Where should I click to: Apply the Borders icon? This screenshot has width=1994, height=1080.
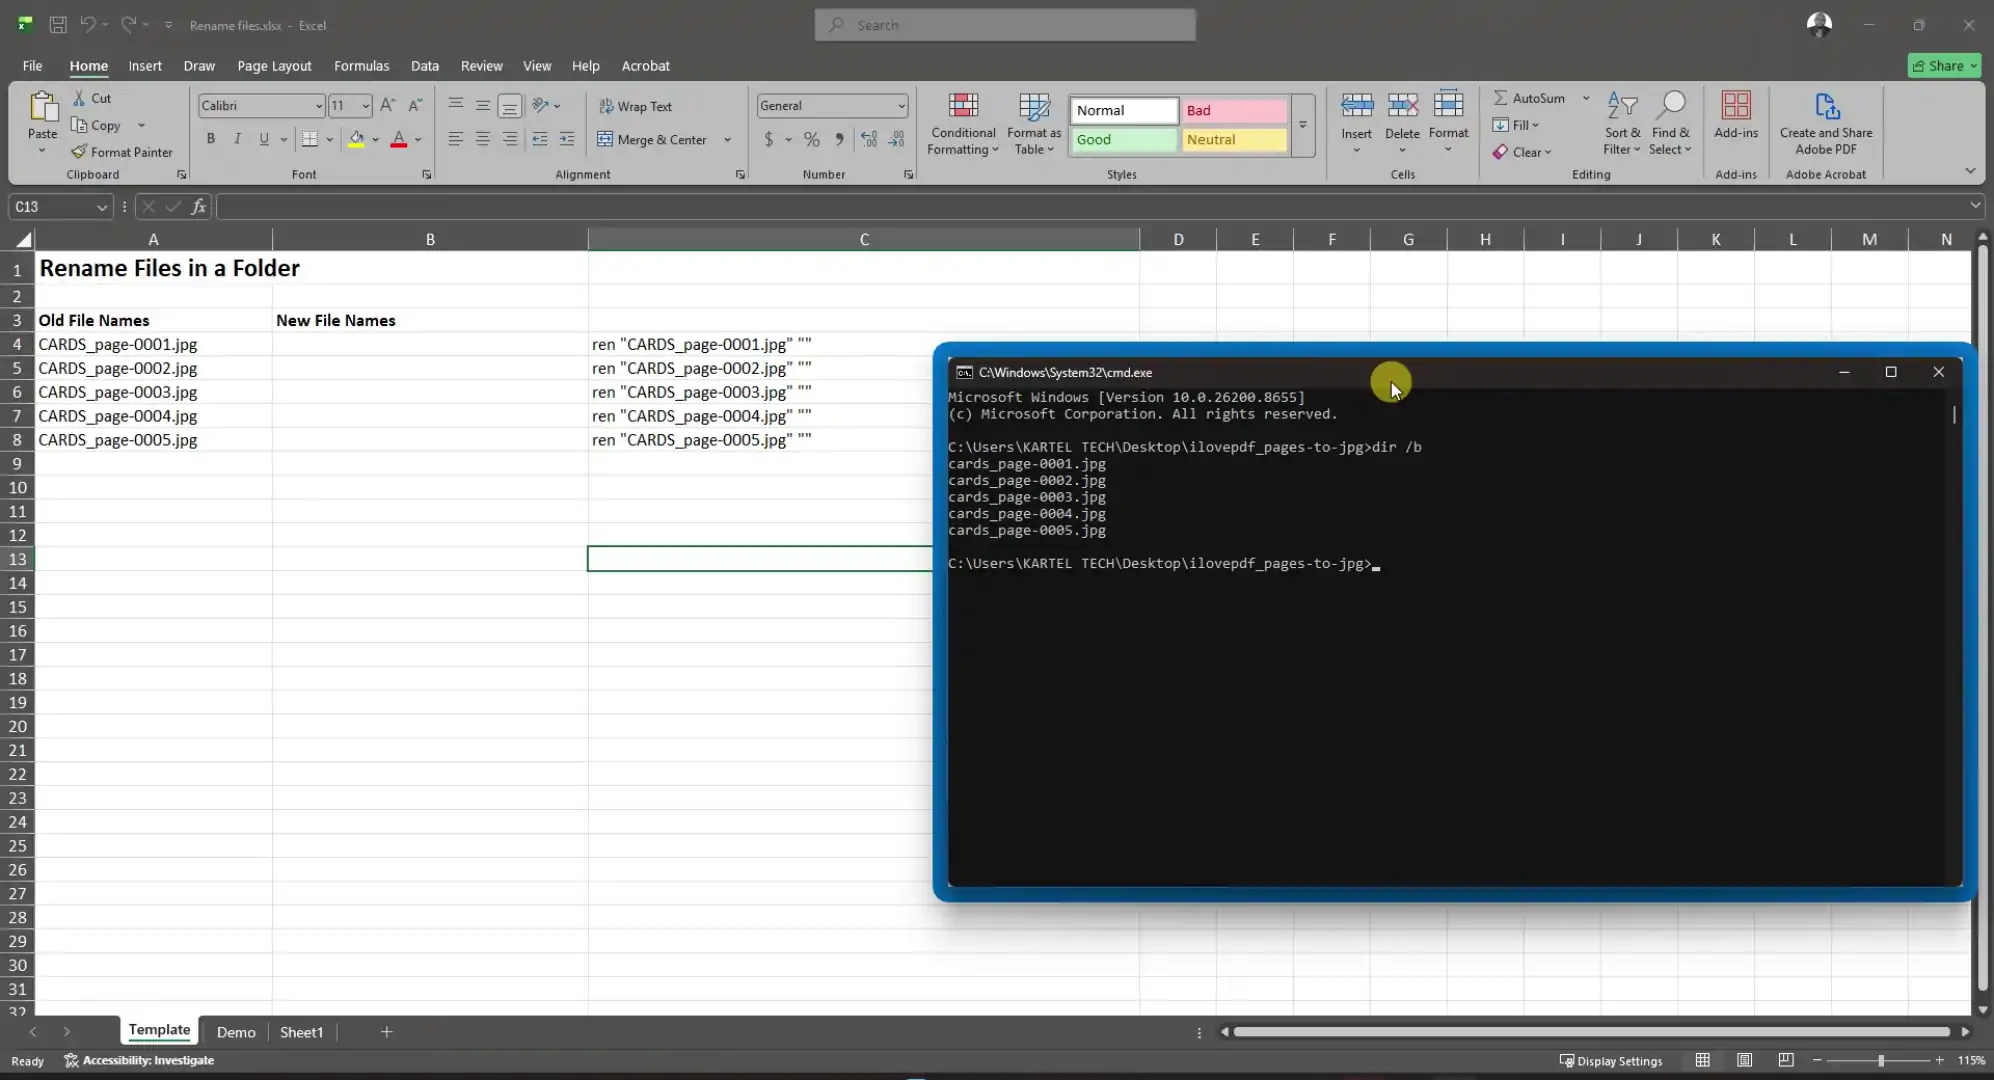click(x=310, y=139)
